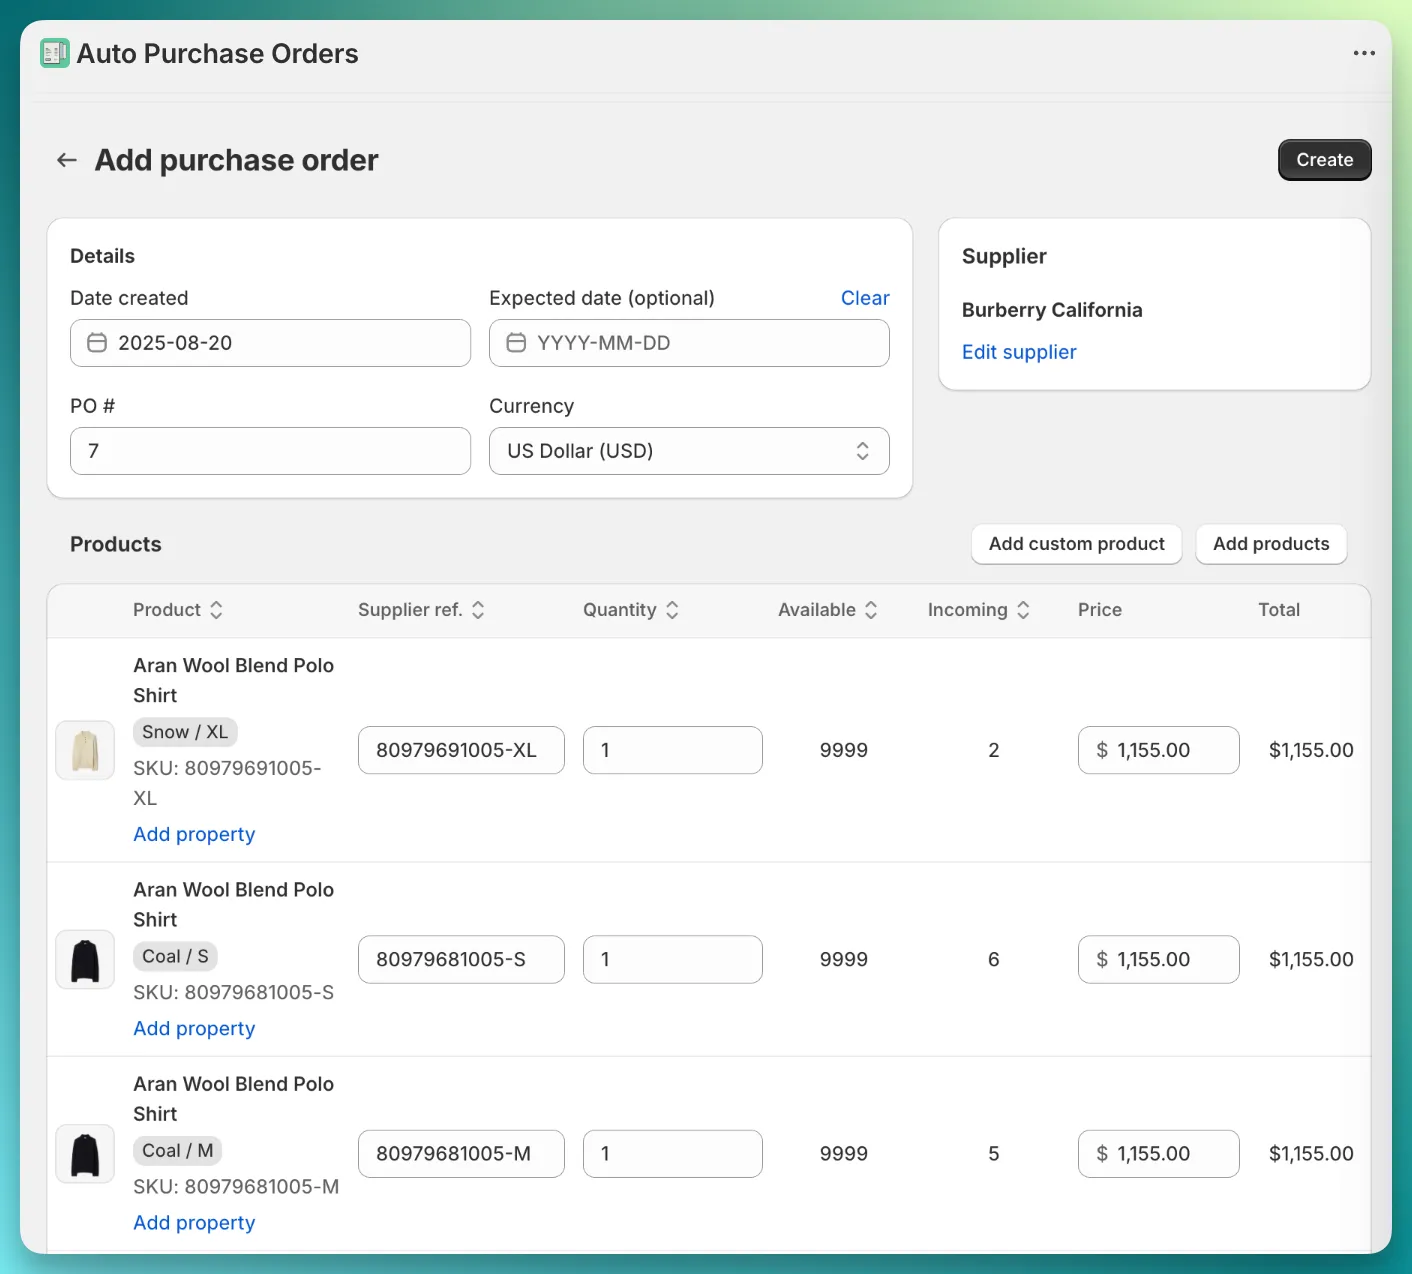Click the Coal / S variant tag
Viewport: 1412px width, 1274px height.
tap(175, 956)
